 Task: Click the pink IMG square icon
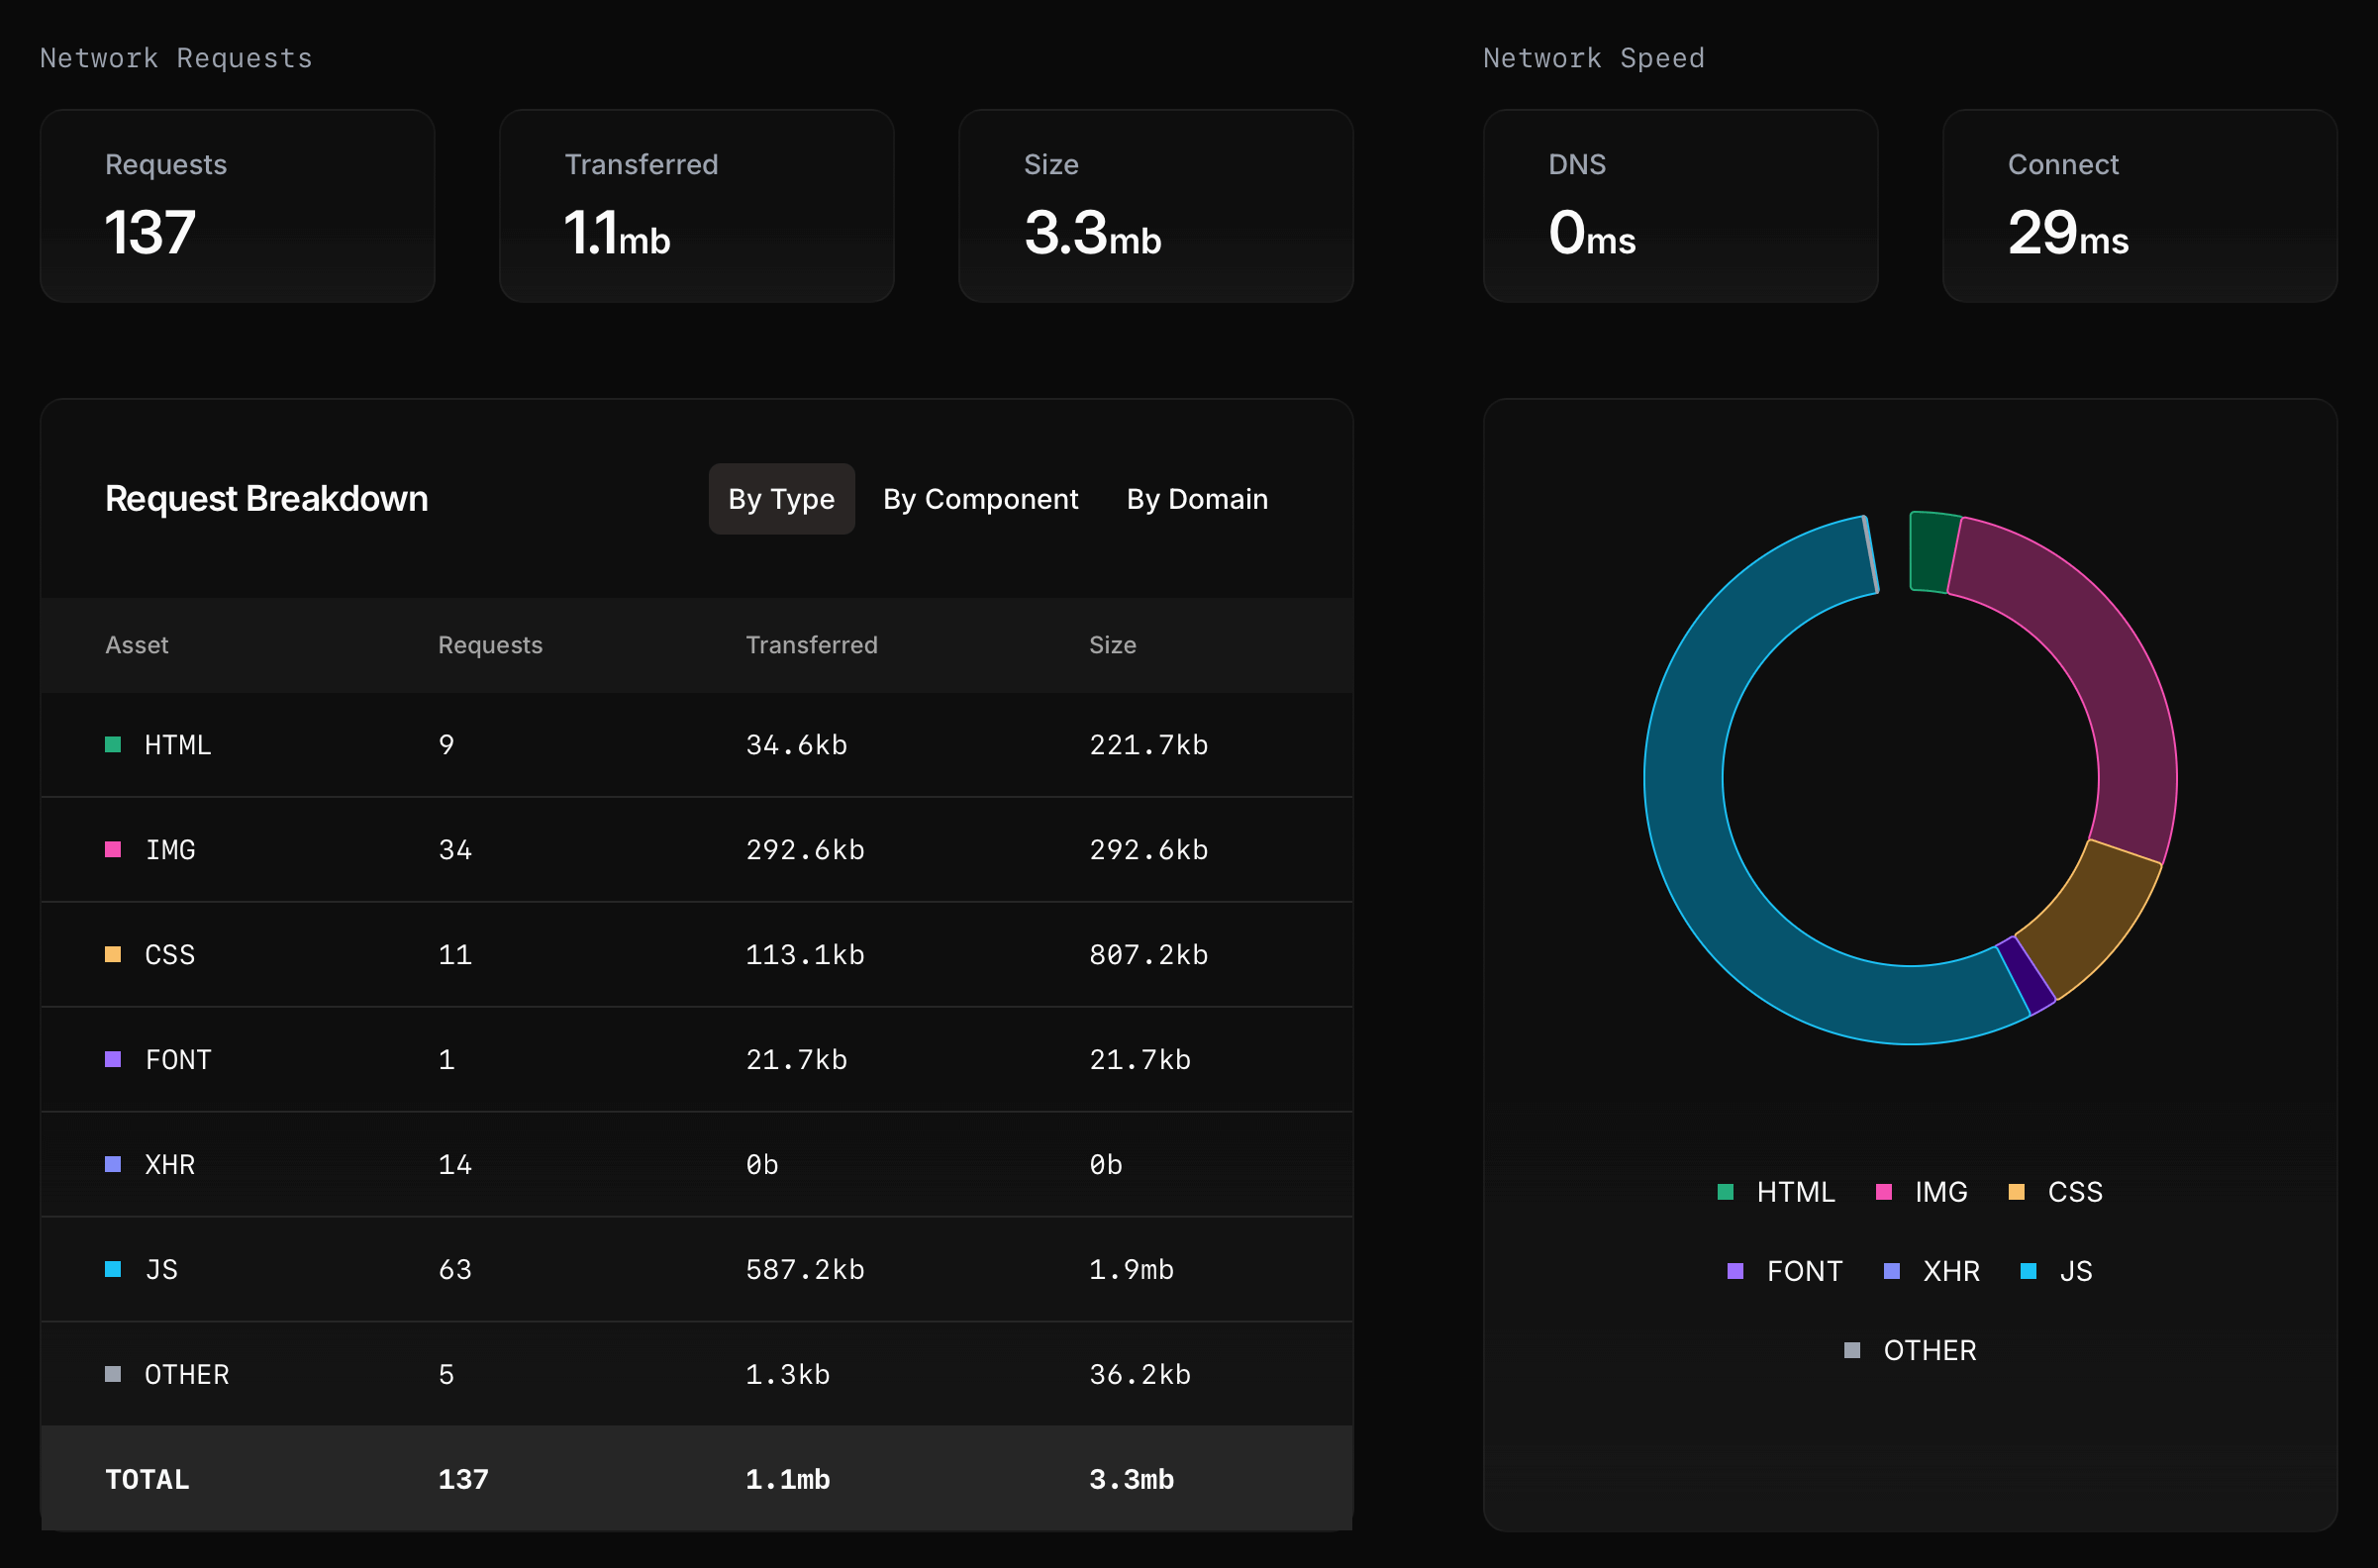click(x=113, y=849)
